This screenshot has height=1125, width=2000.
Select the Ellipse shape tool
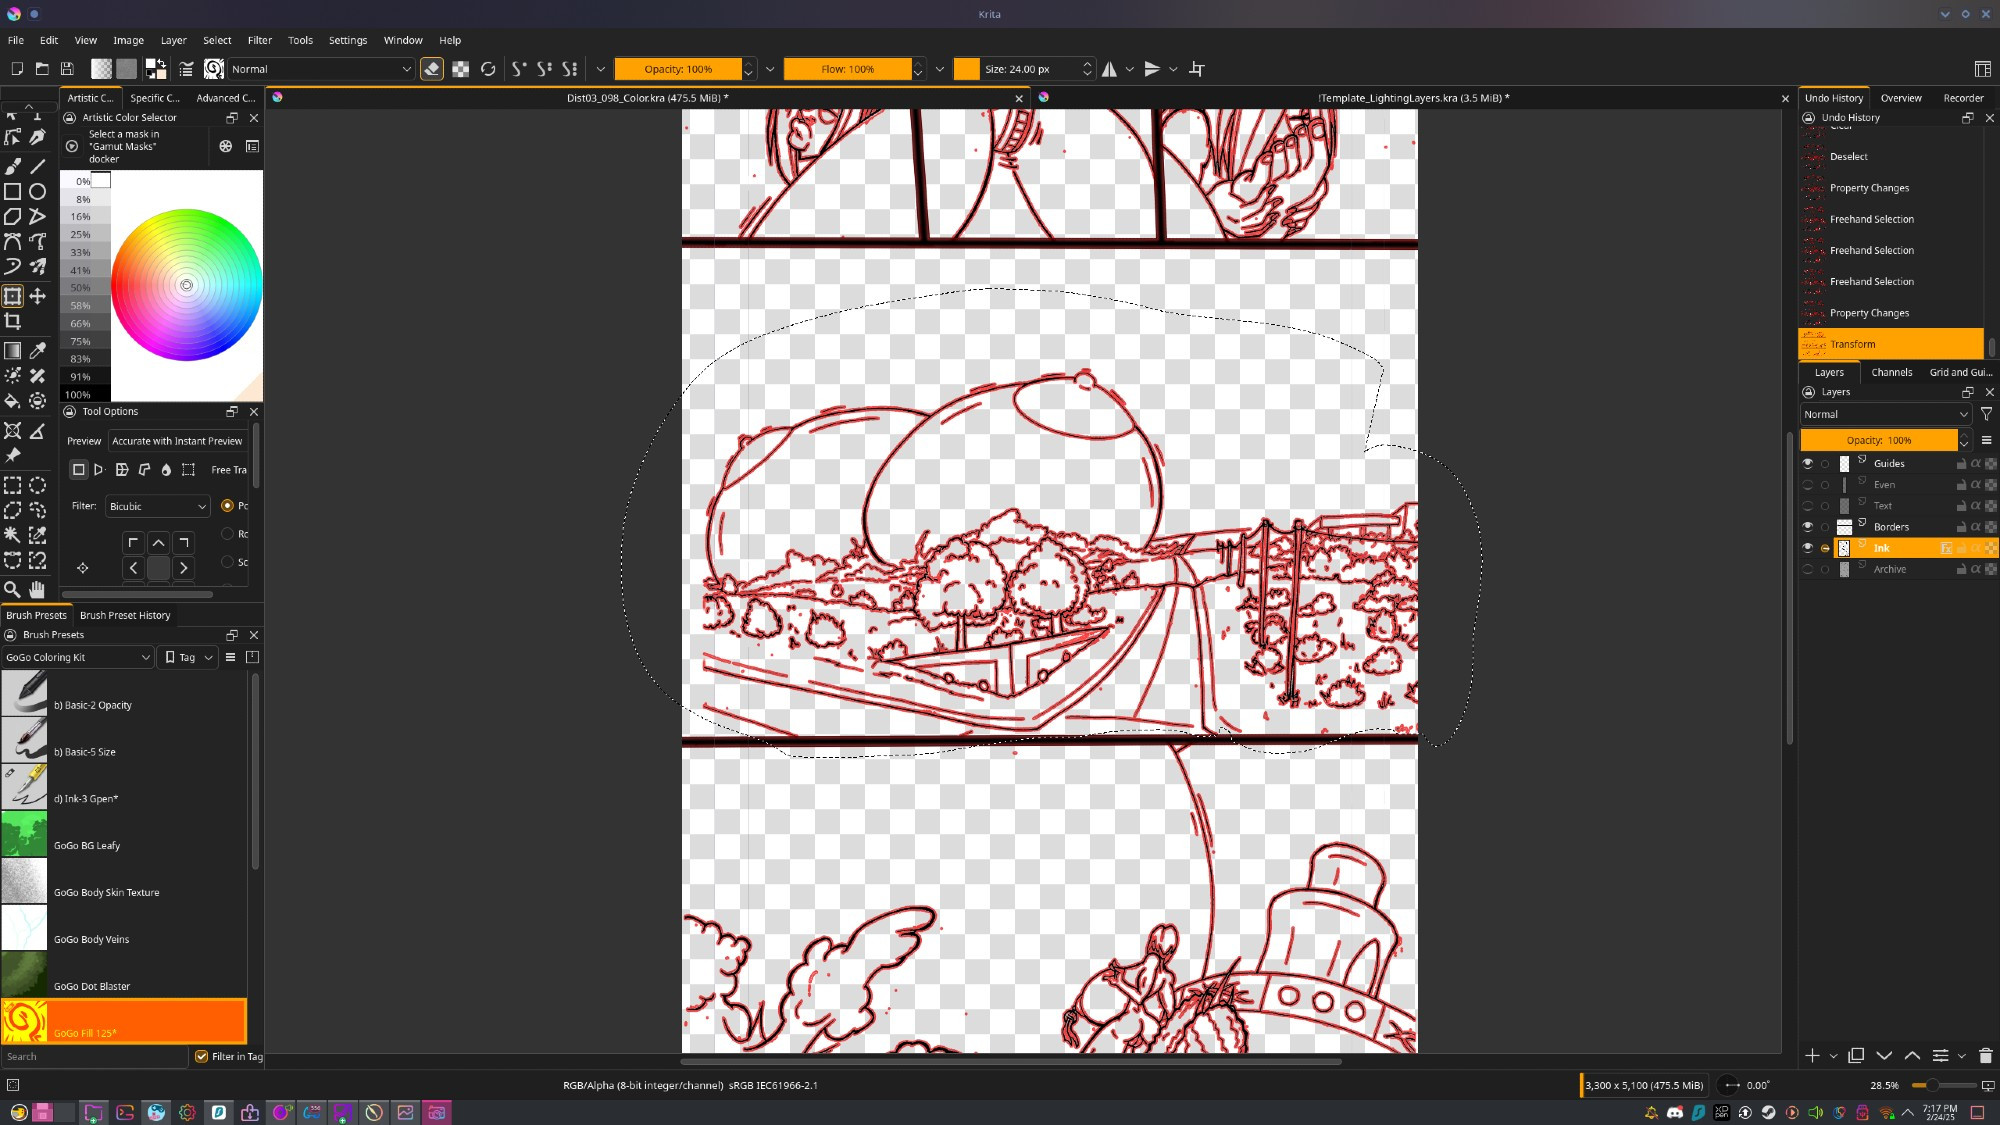38,191
